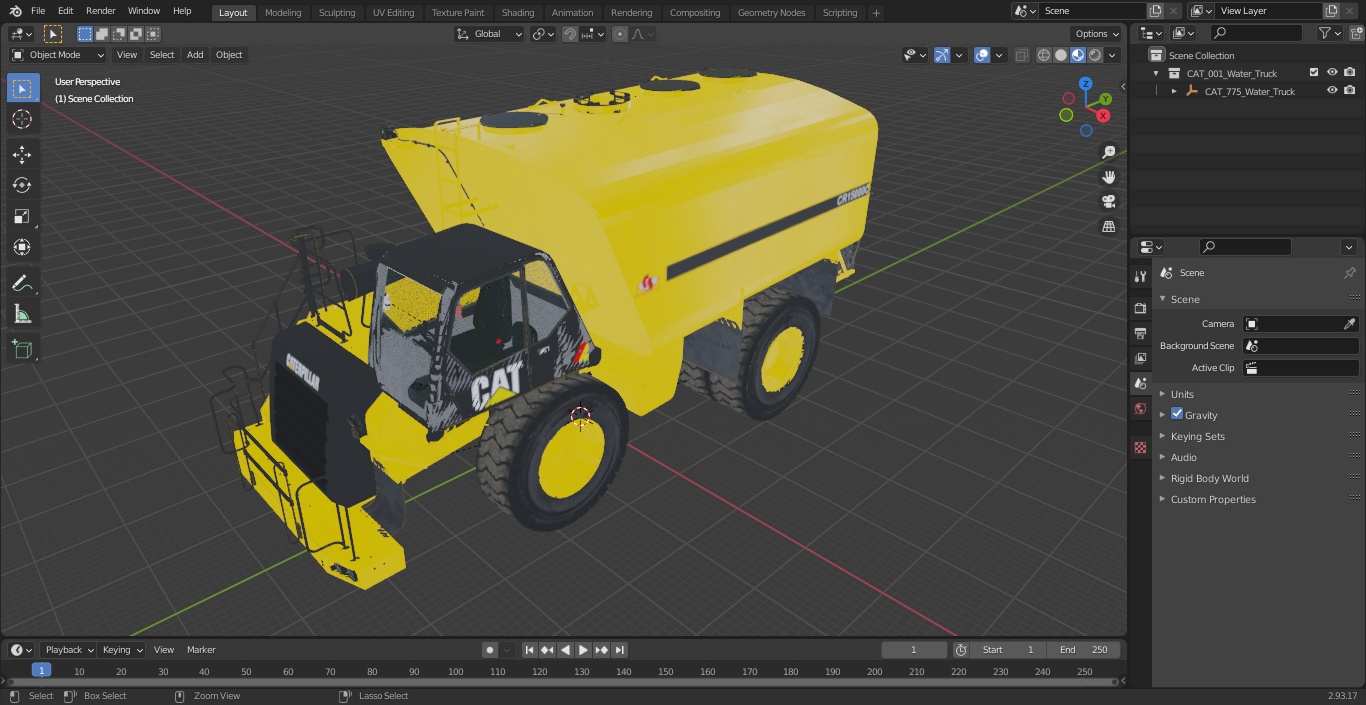Pin the Scene properties panel
This screenshot has height=705, width=1366.
point(1349,273)
